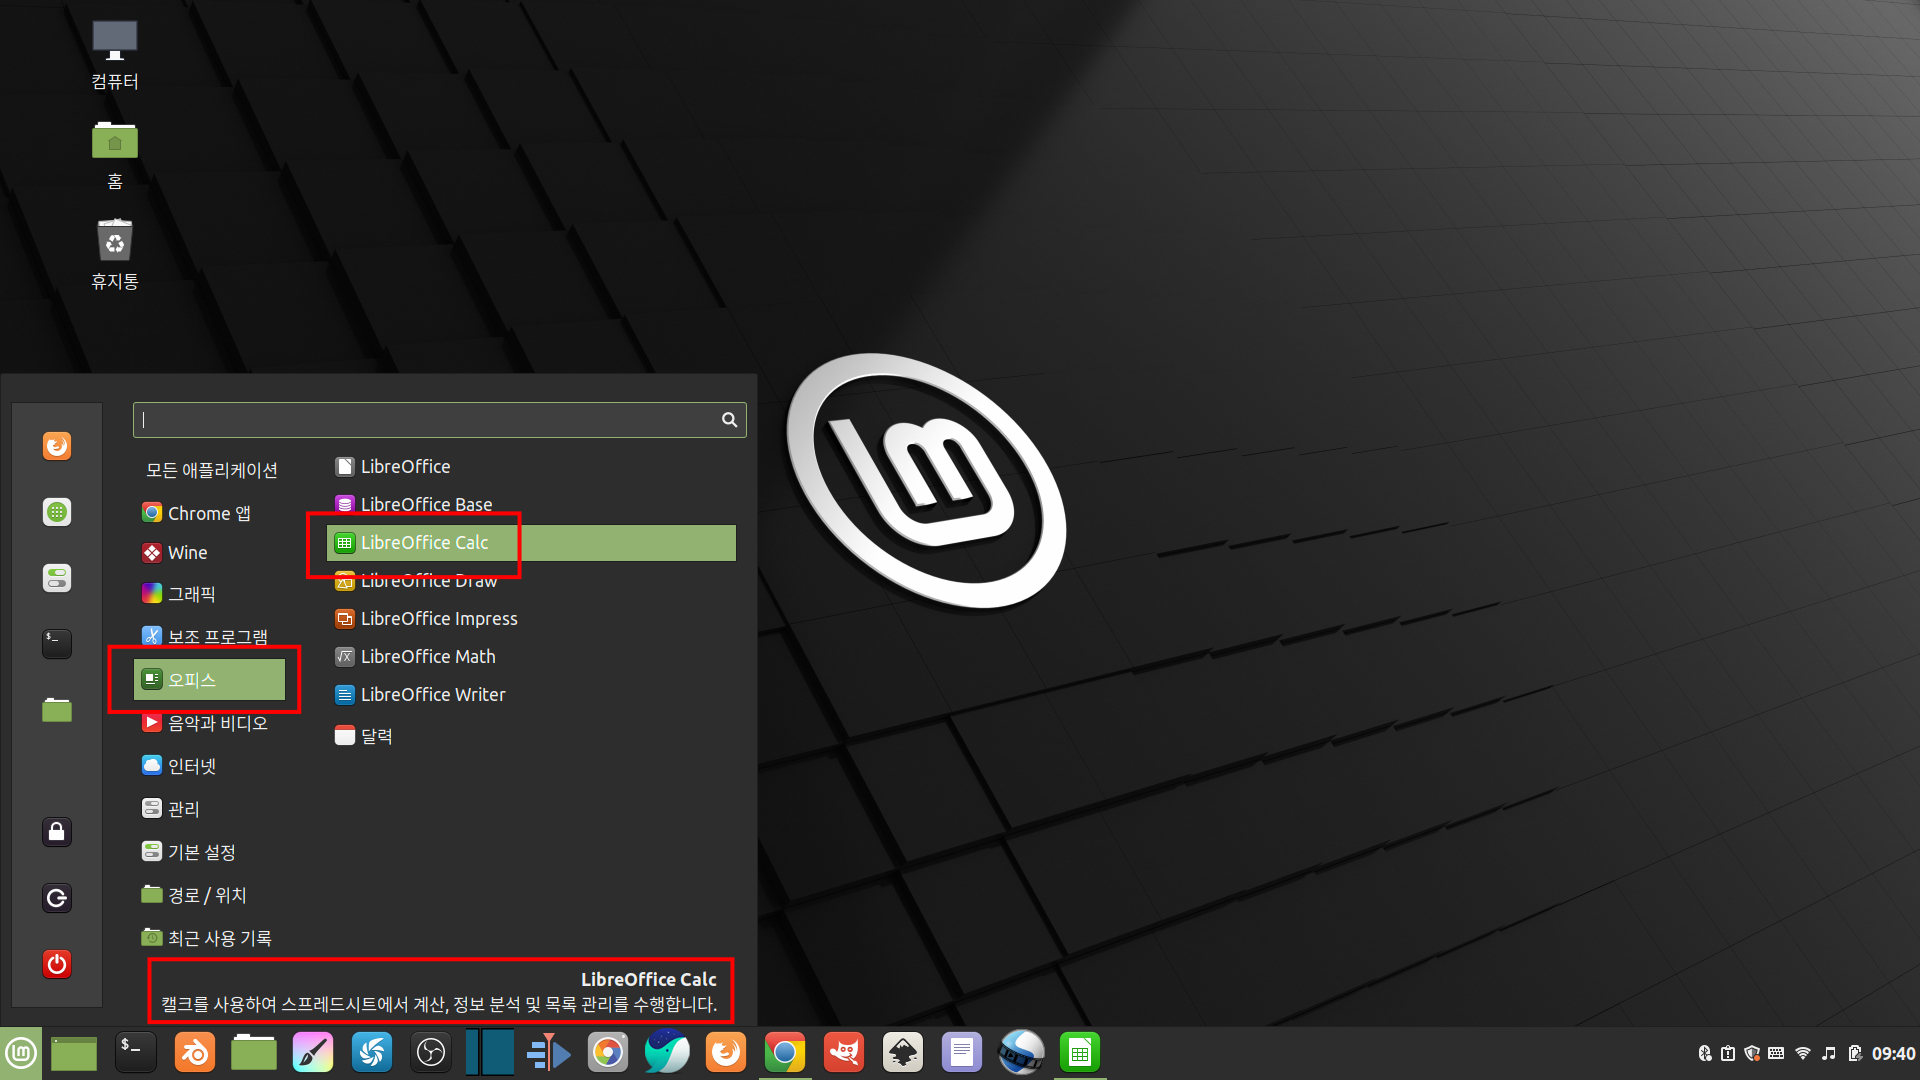Launch the paintbrush drawing app from the panel
The width and height of the screenshot is (1920, 1080).
pyautogui.click(x=313, y=1053)
